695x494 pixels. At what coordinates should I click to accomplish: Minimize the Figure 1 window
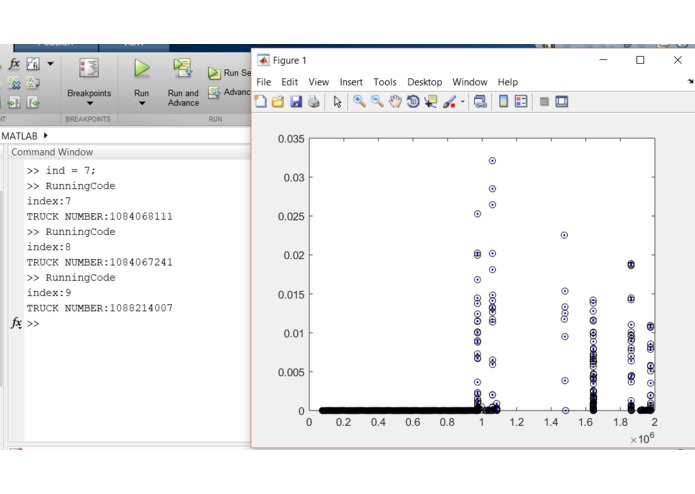pos(603,60)
